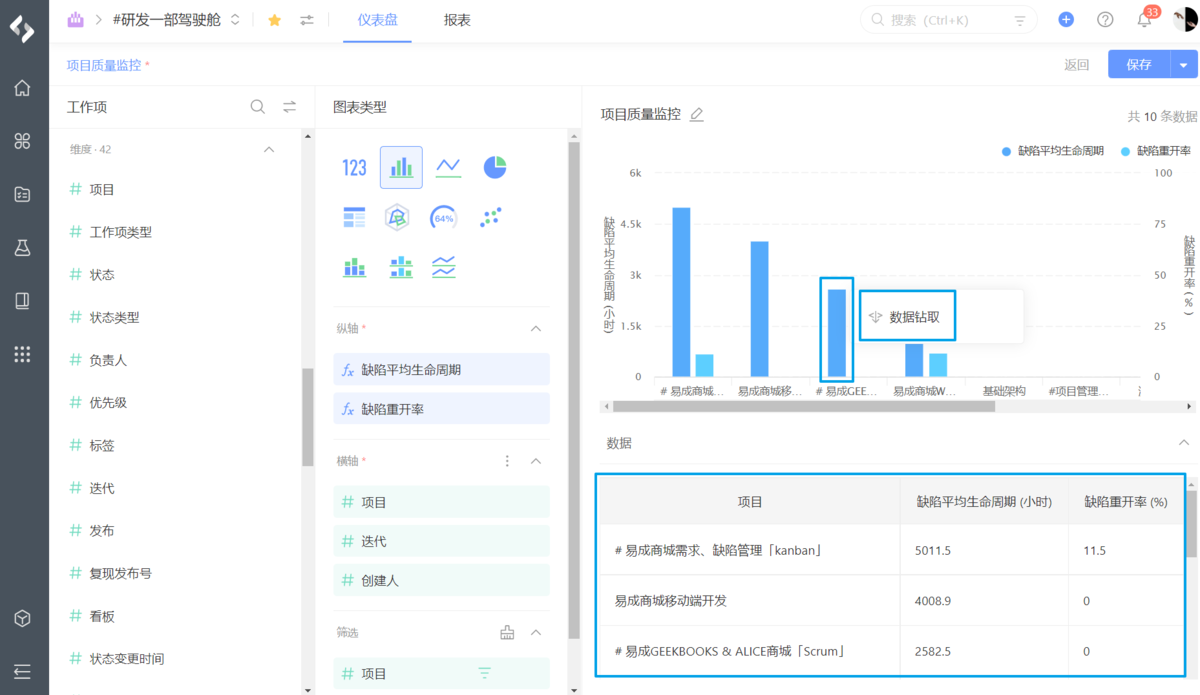Click 返回 to go back
The height and width of the screenshot is (695, 1200).
(1076, 65)
